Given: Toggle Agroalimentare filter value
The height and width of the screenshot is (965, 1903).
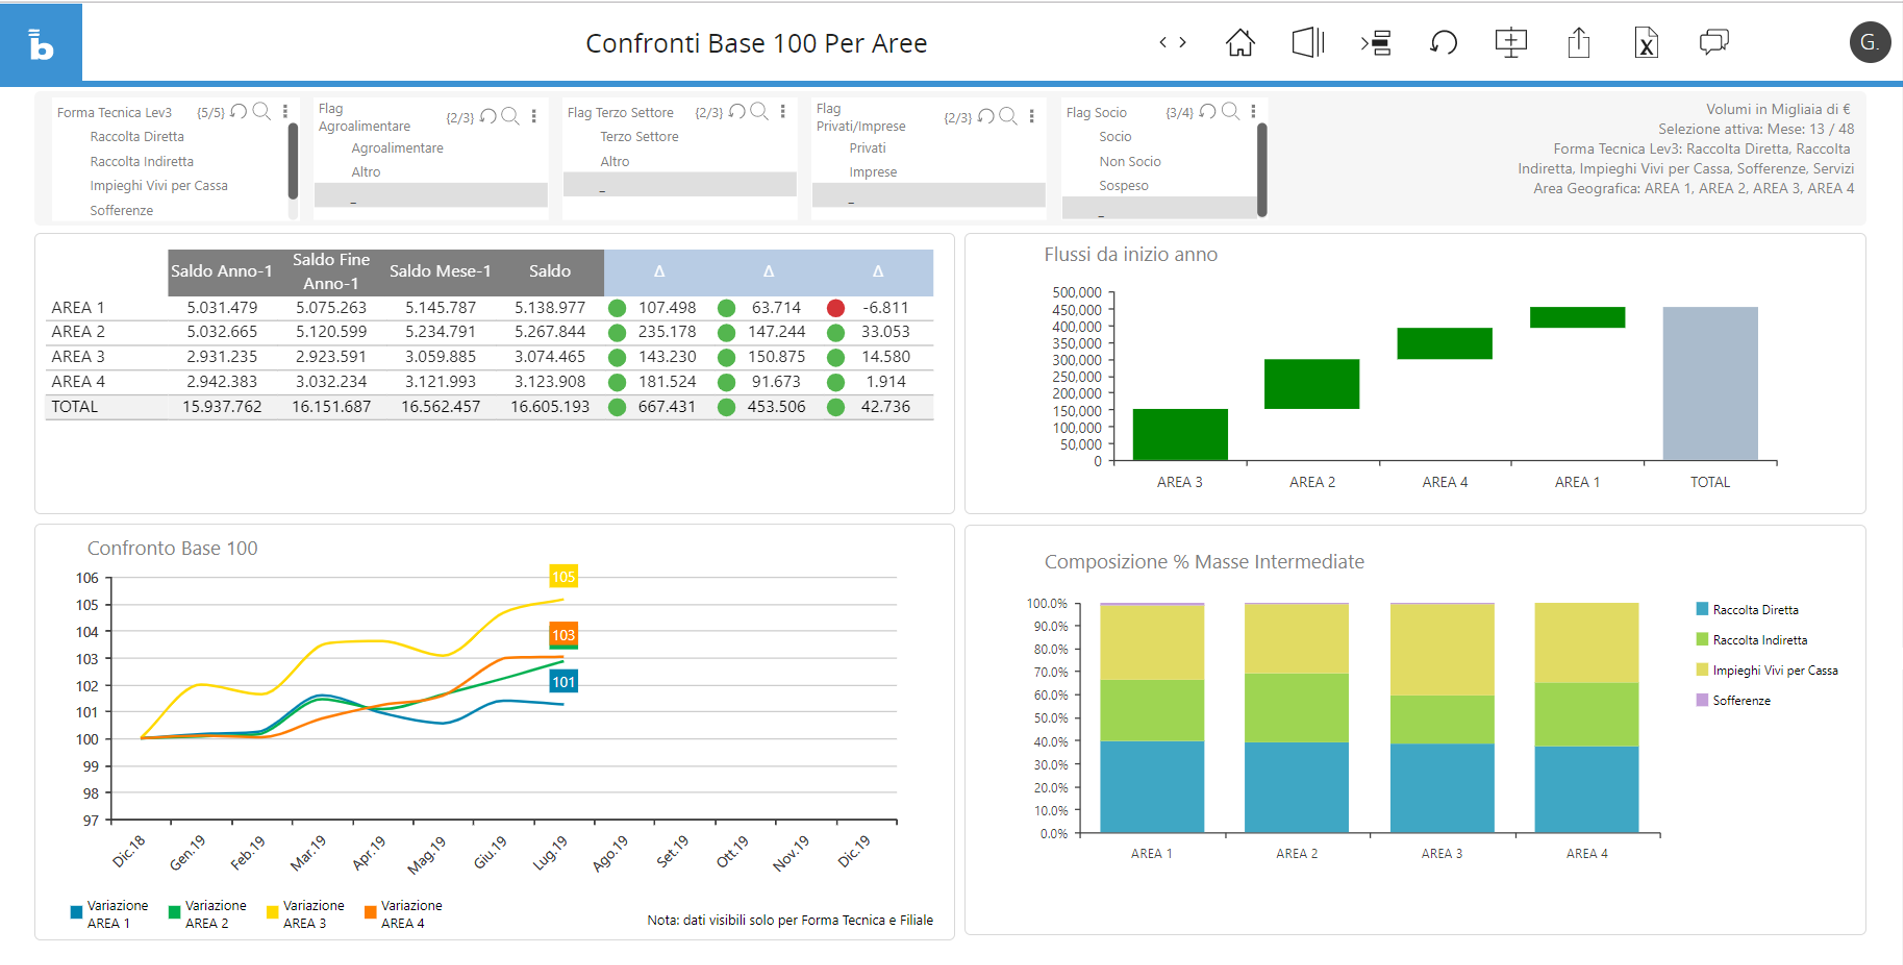Looking at the screenshot, I should pyautogui.click(x=397, y=148).
